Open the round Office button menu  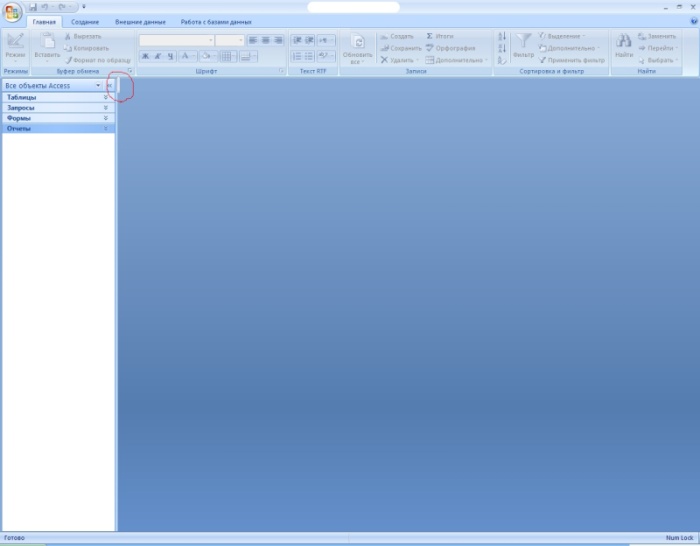click(12, 12)
